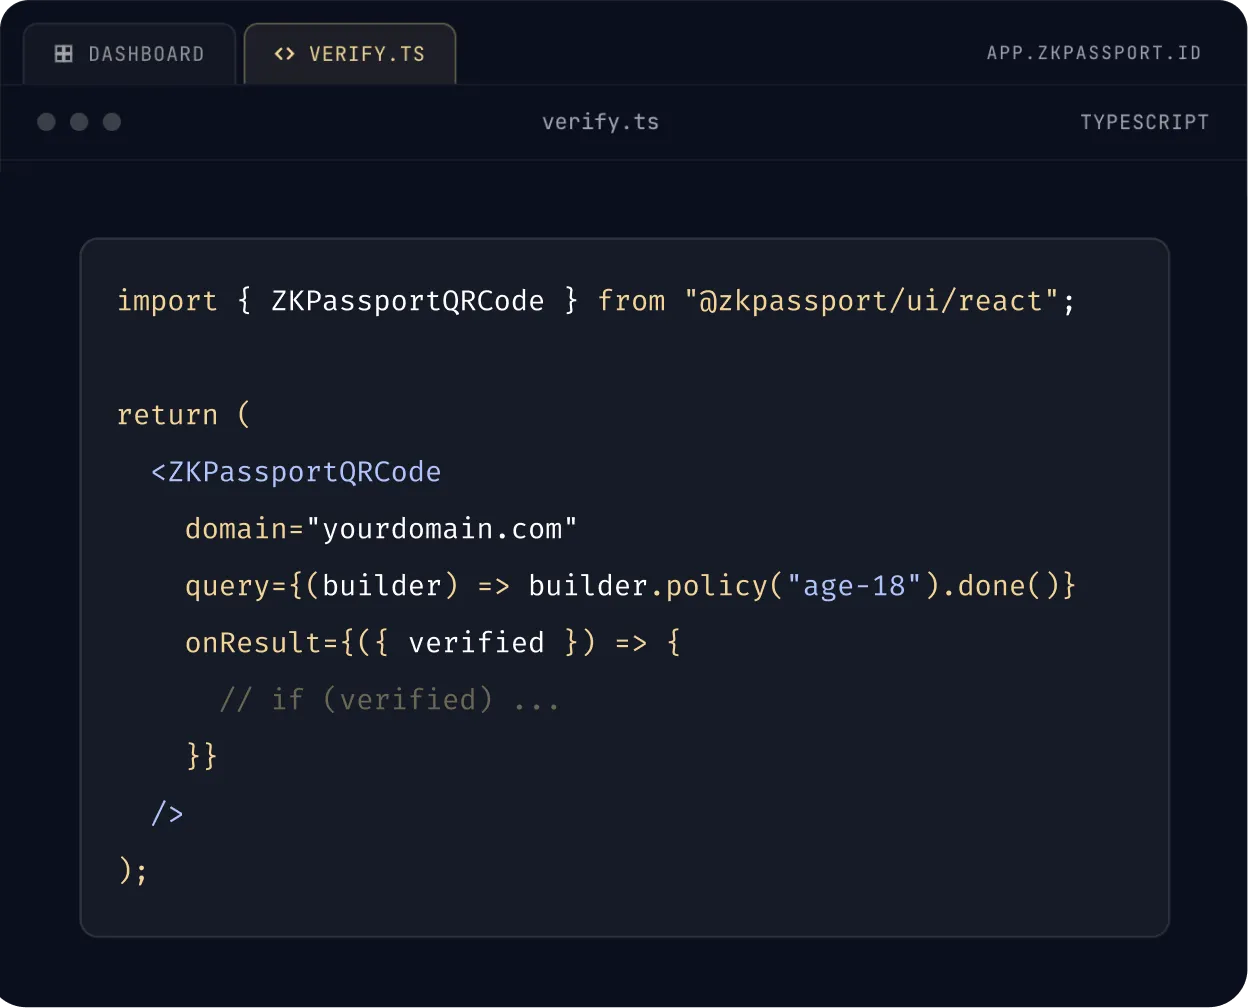Switch to the DASHBOARD tab
This screenshot has height=1008, width=1248.
(x=130, y=54)
